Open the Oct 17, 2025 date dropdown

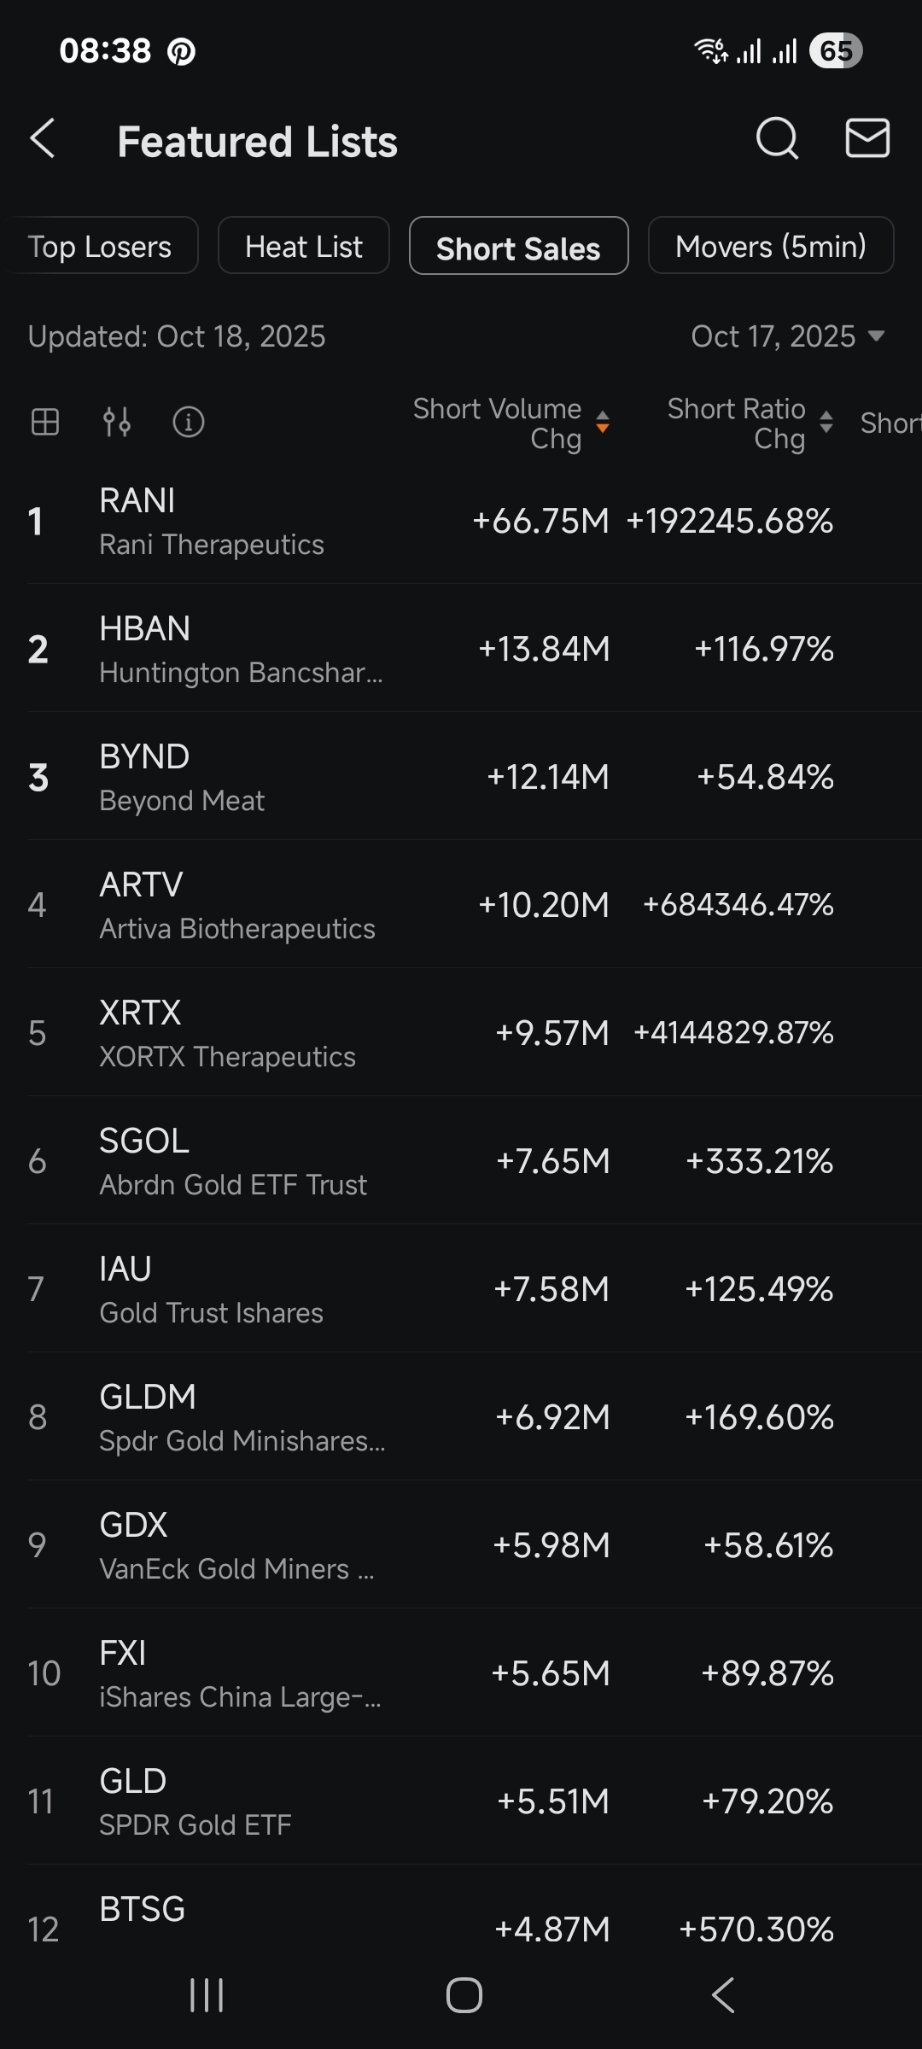tap(788, 336)
